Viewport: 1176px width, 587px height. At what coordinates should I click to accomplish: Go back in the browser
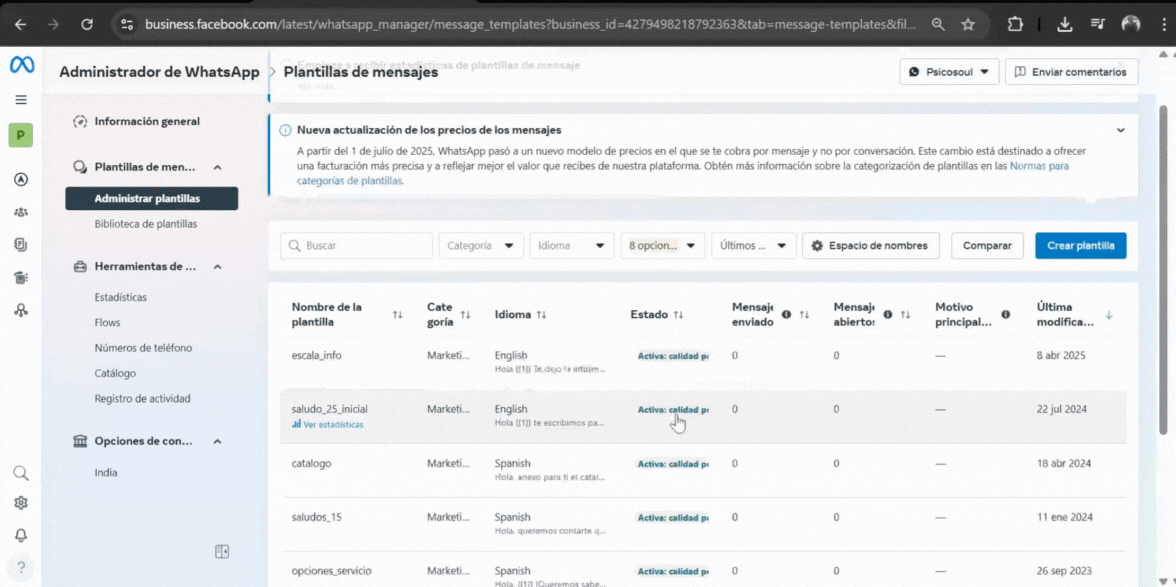20,24
